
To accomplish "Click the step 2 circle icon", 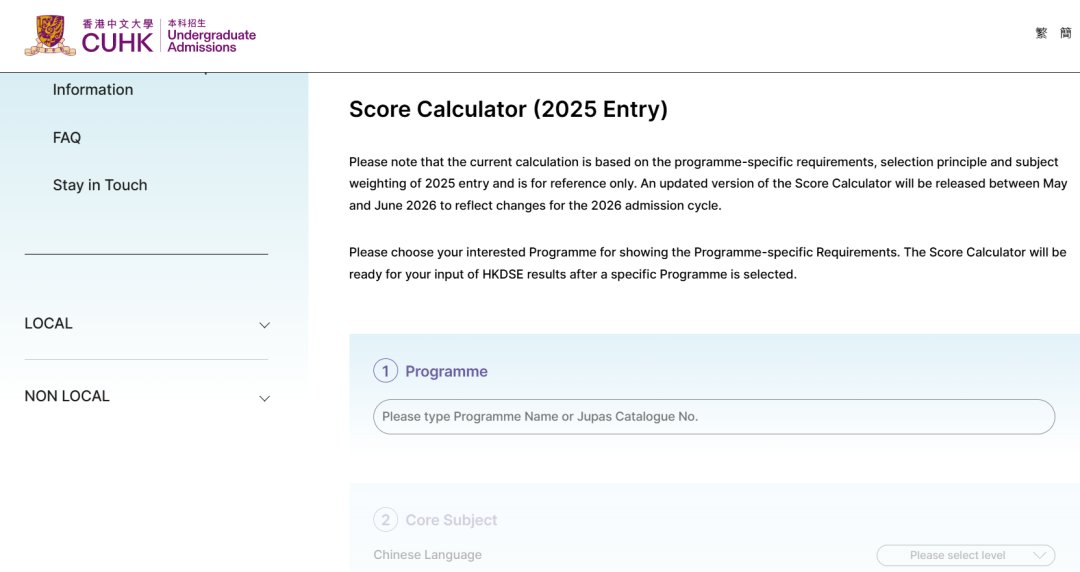I will pyautogui.click(x=386, y=520).
